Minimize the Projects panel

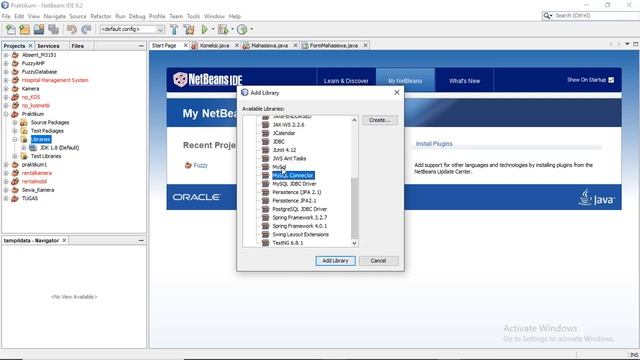141,46
